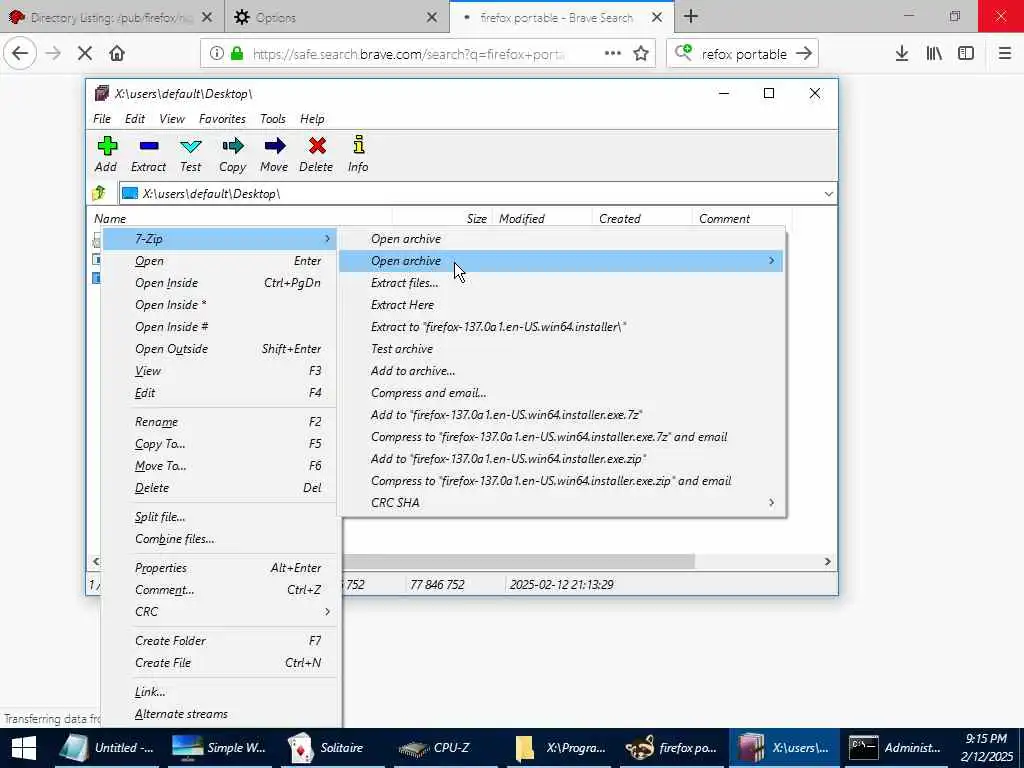This screenshot has width=1024, height=768.
Task: Select Extract files... from submenu
Action: (x=562, y=283)
